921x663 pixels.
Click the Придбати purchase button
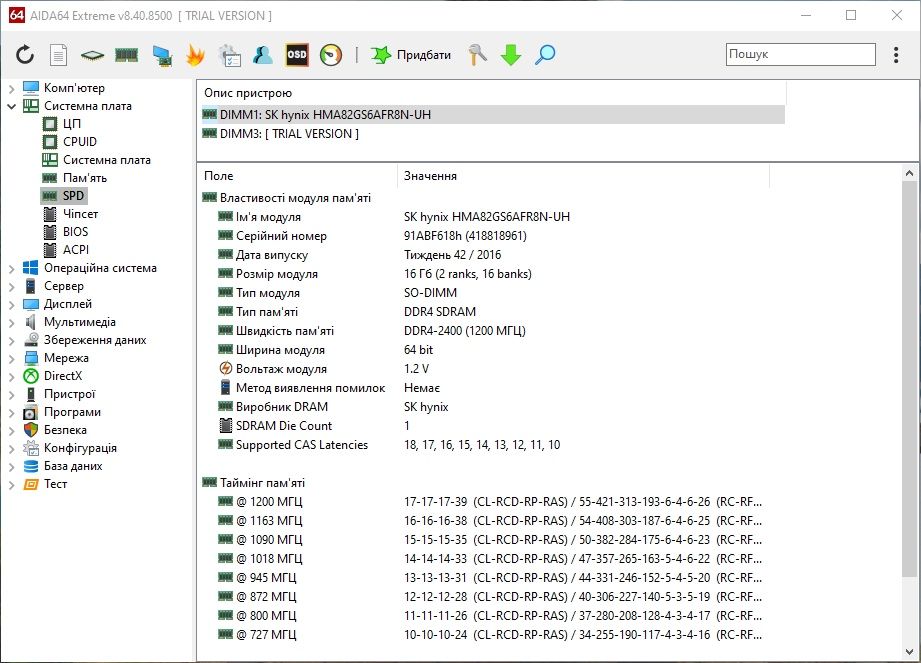[x=411, y=55]
